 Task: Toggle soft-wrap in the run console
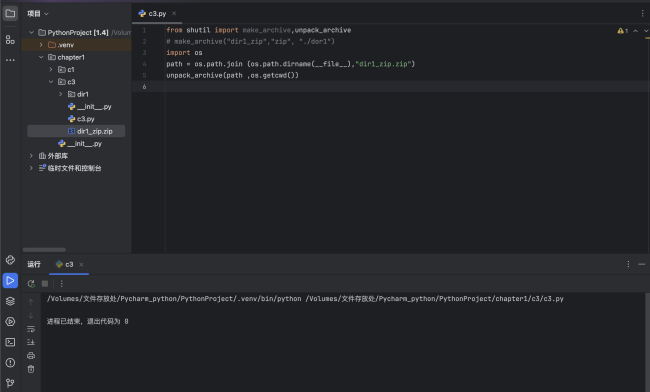click(31, 329)
